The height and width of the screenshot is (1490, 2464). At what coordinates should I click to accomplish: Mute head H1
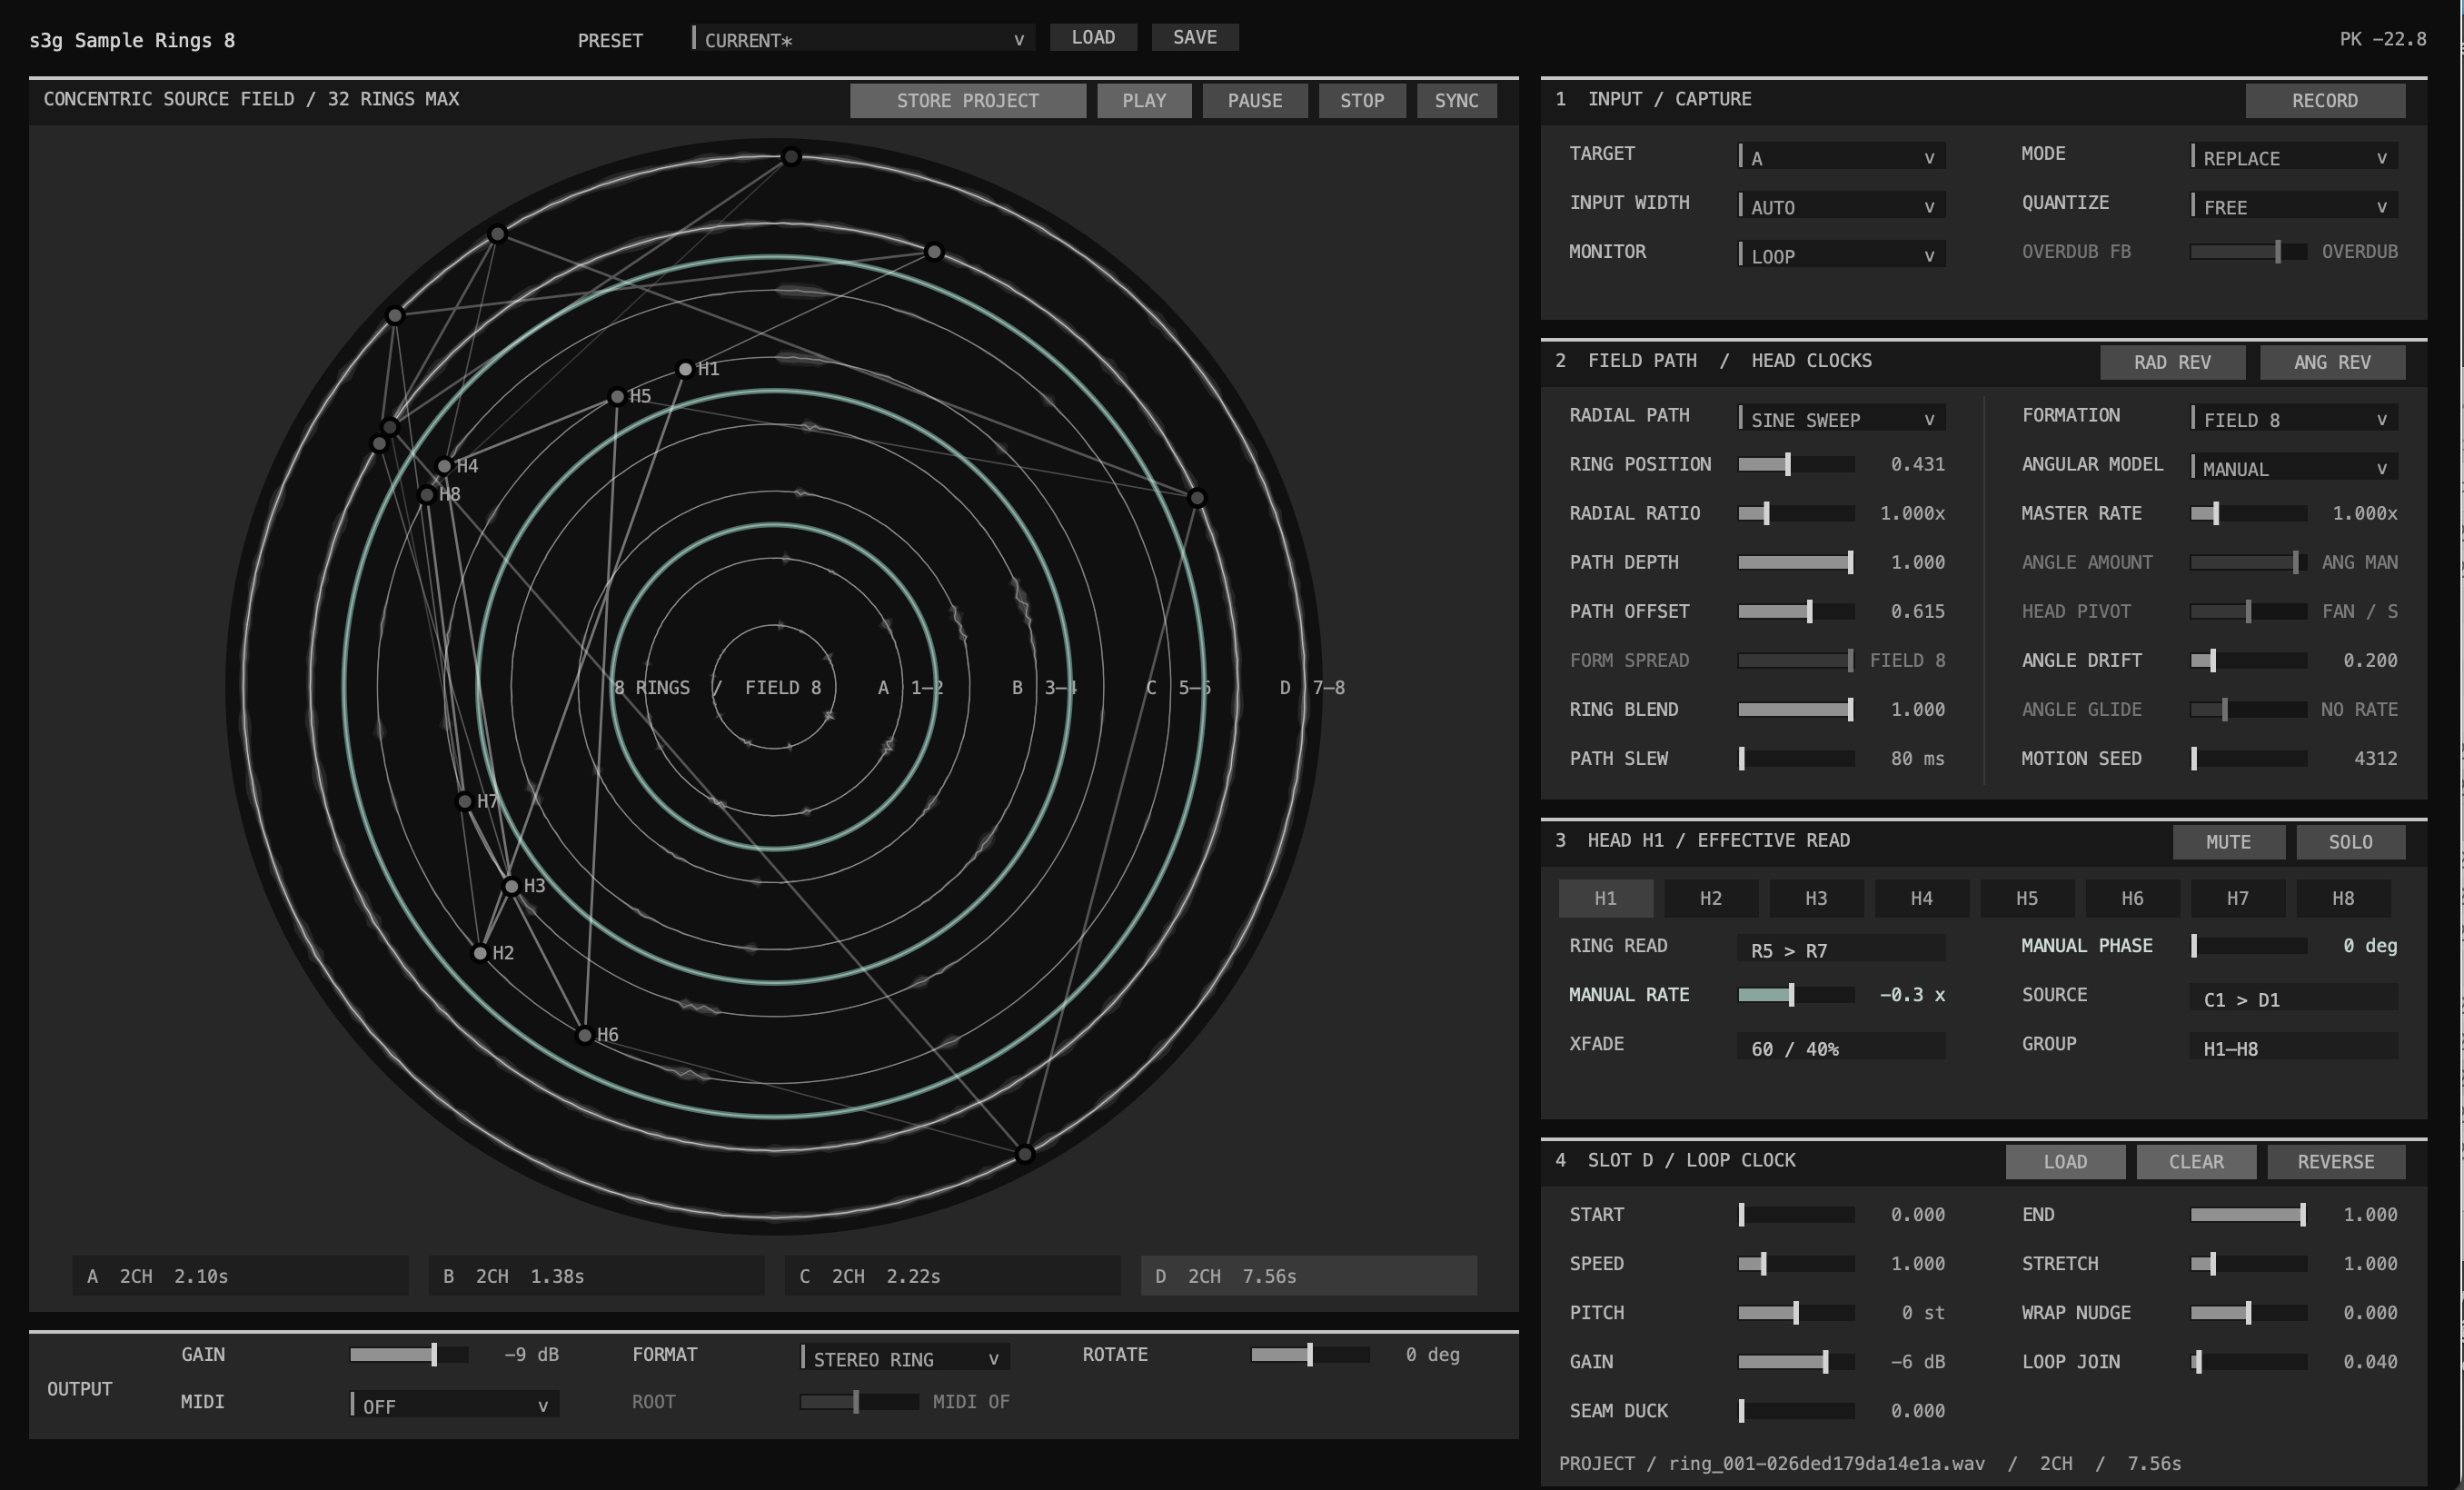click(2228, 842)
